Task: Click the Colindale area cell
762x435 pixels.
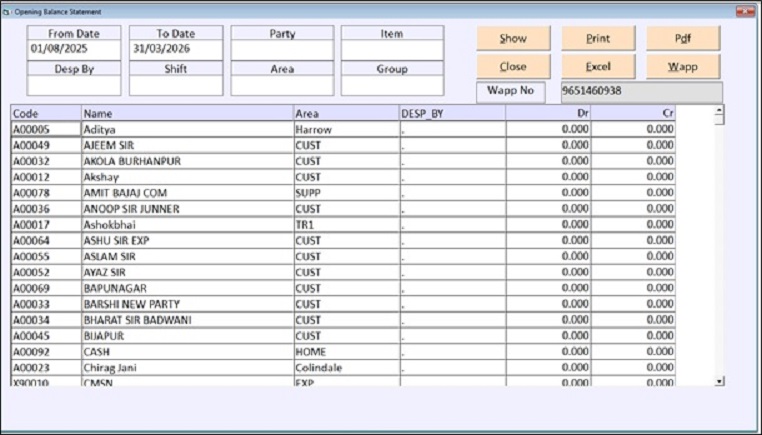Action: coord(346,367)
